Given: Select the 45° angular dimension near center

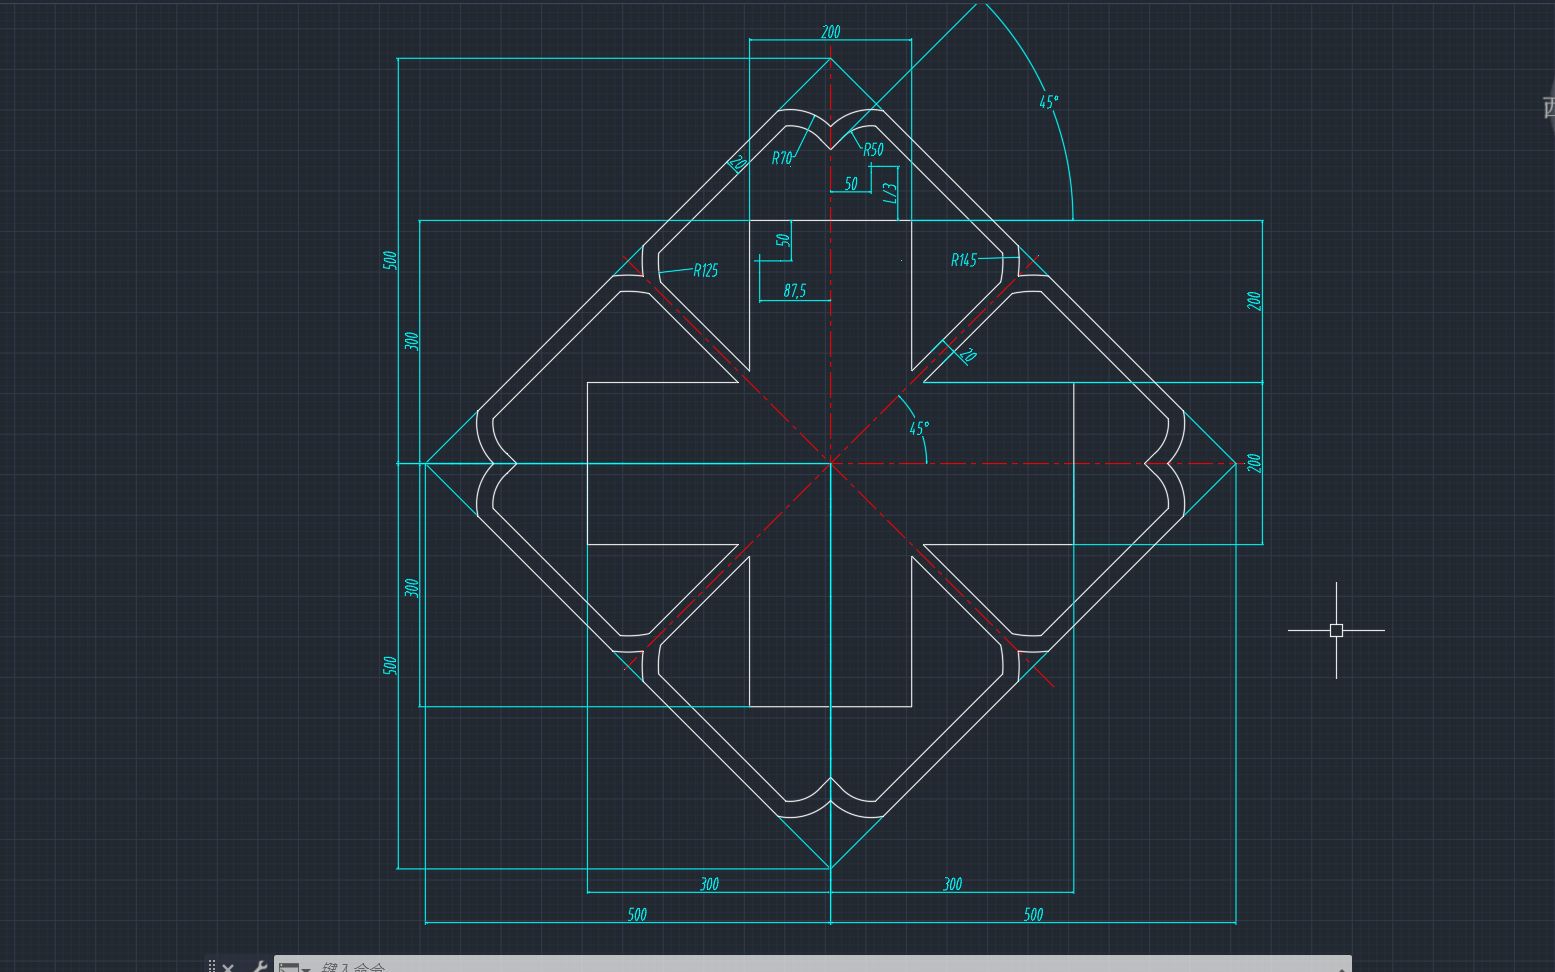Looking at the screenshot, I should (x=917, y=428).
